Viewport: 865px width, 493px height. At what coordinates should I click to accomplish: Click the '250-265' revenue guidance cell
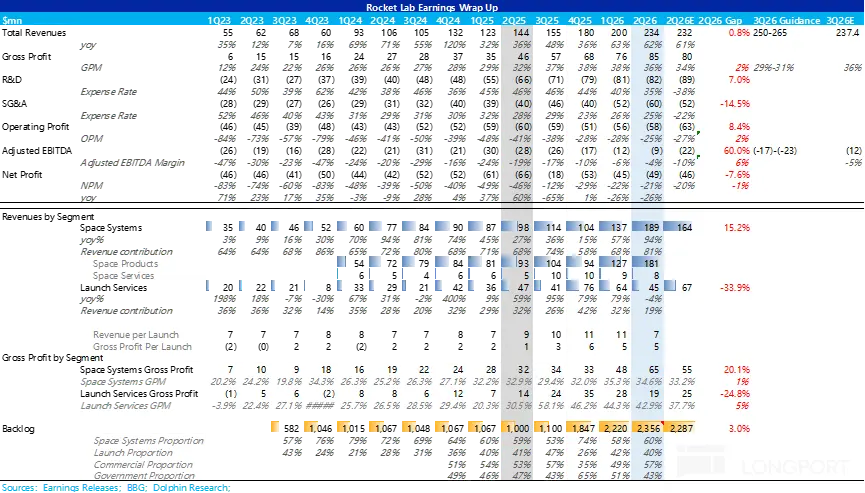[x=770, y=33]
